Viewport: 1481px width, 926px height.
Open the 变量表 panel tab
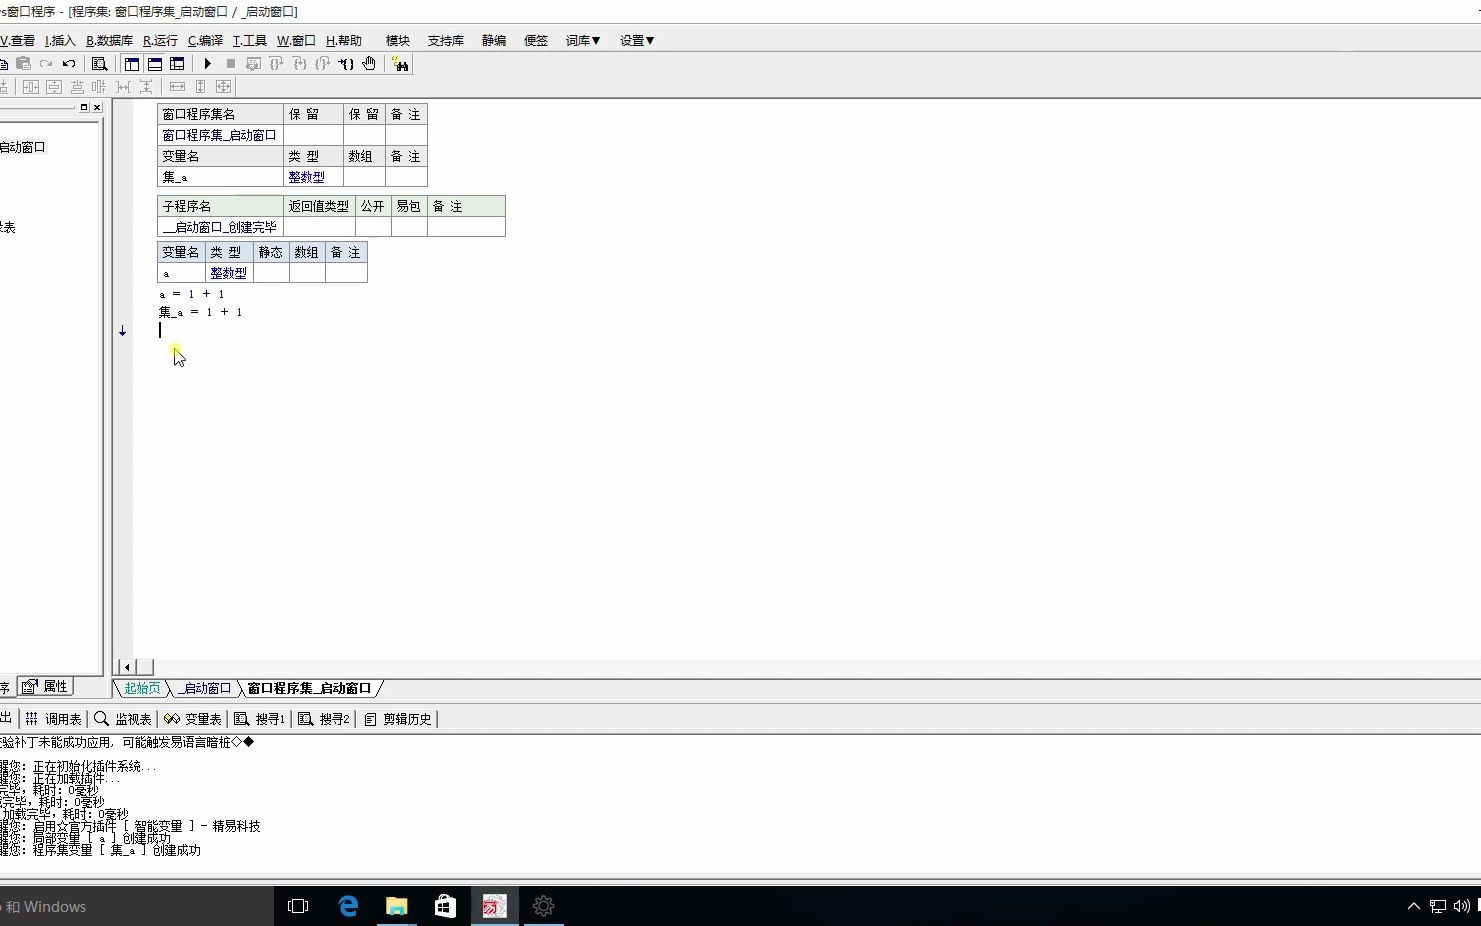[193, 719]
